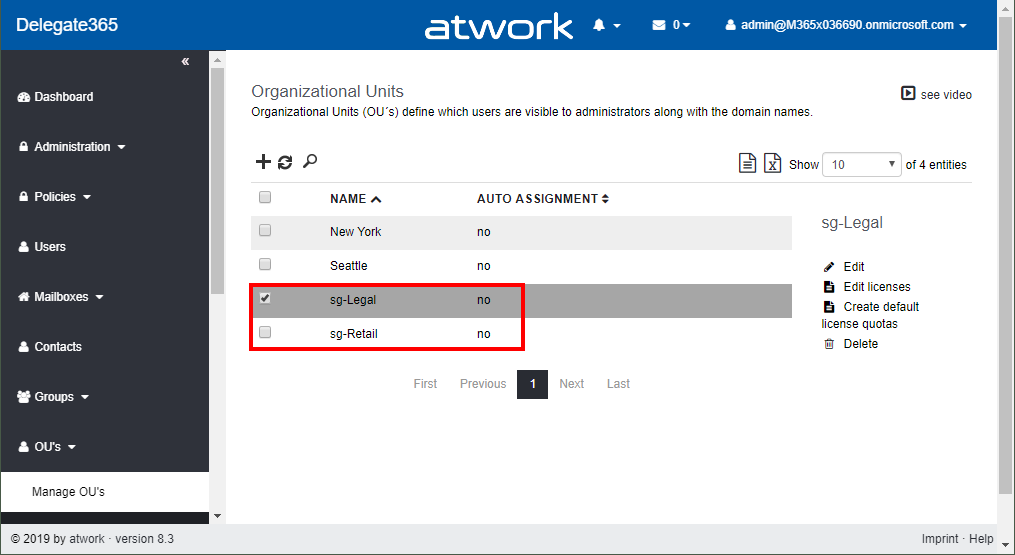Viewport: 1015px width, 555px height.
Task: Open Dashboard from the sidebar
Action: coord(63,97)
